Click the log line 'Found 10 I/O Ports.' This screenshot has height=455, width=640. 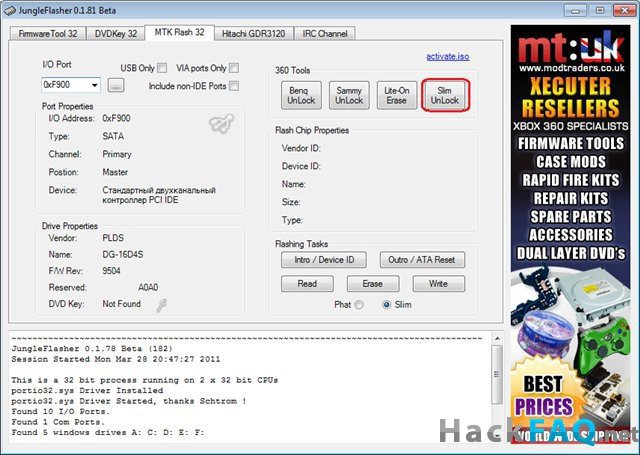point(61,411)
